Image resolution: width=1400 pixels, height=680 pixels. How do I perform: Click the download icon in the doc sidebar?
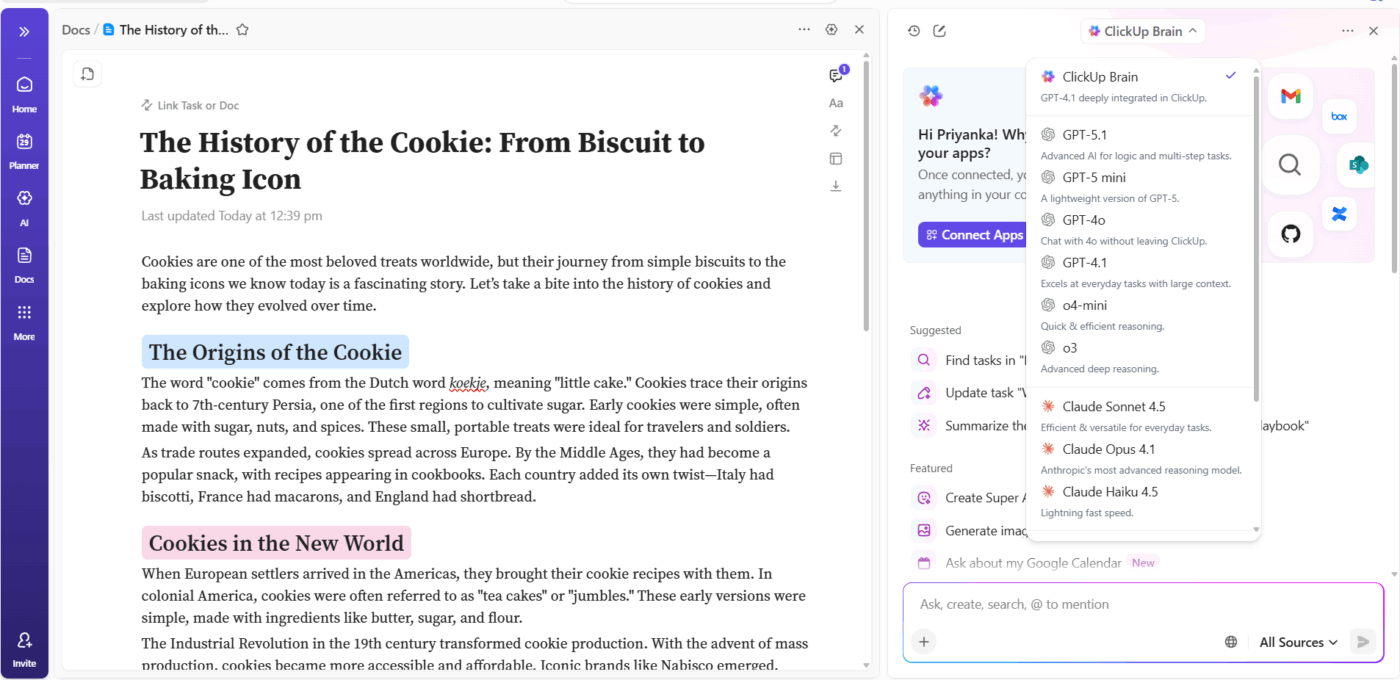836,186
